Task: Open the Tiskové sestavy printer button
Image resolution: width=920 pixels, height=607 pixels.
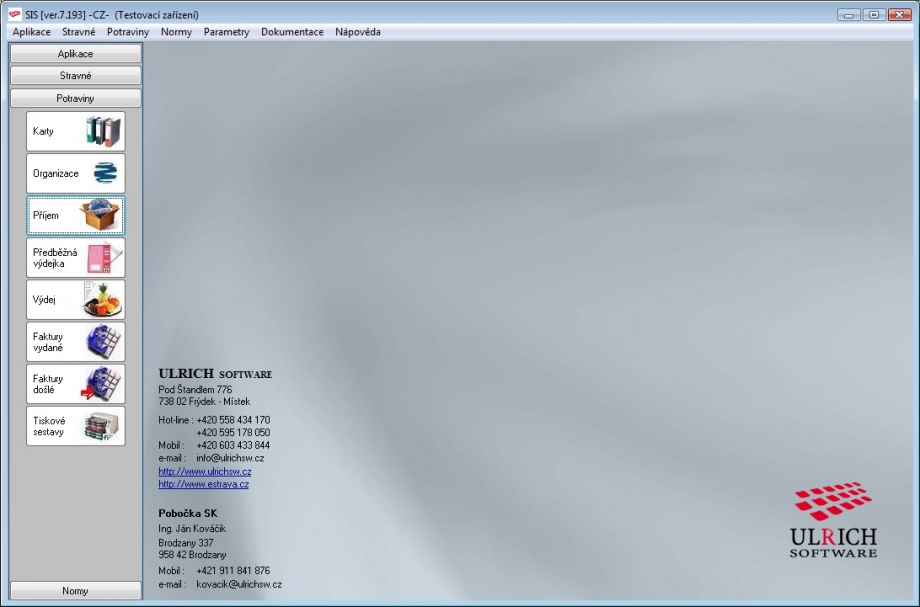Action: click(76, 426)
